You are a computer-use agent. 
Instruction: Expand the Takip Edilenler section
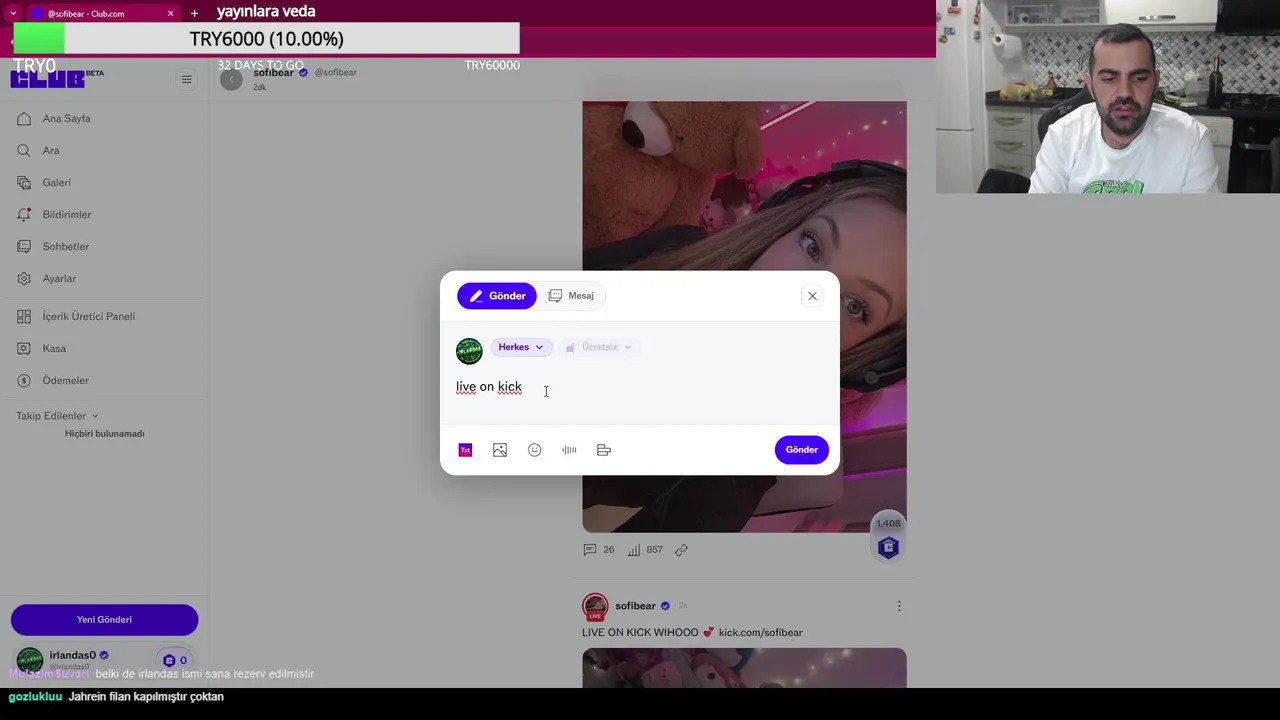tap(57, 416)
